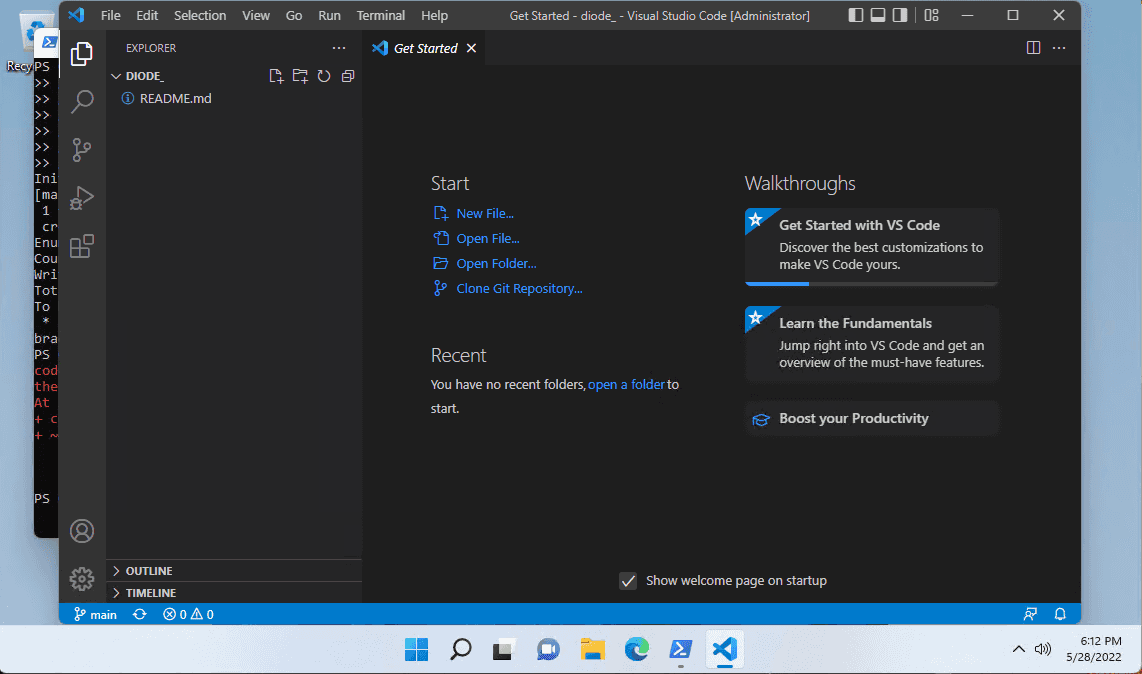Screen dimensions: 1142x674
Task: Open Learn the Fundamentals walkthrough
Action: pos(871,344)
